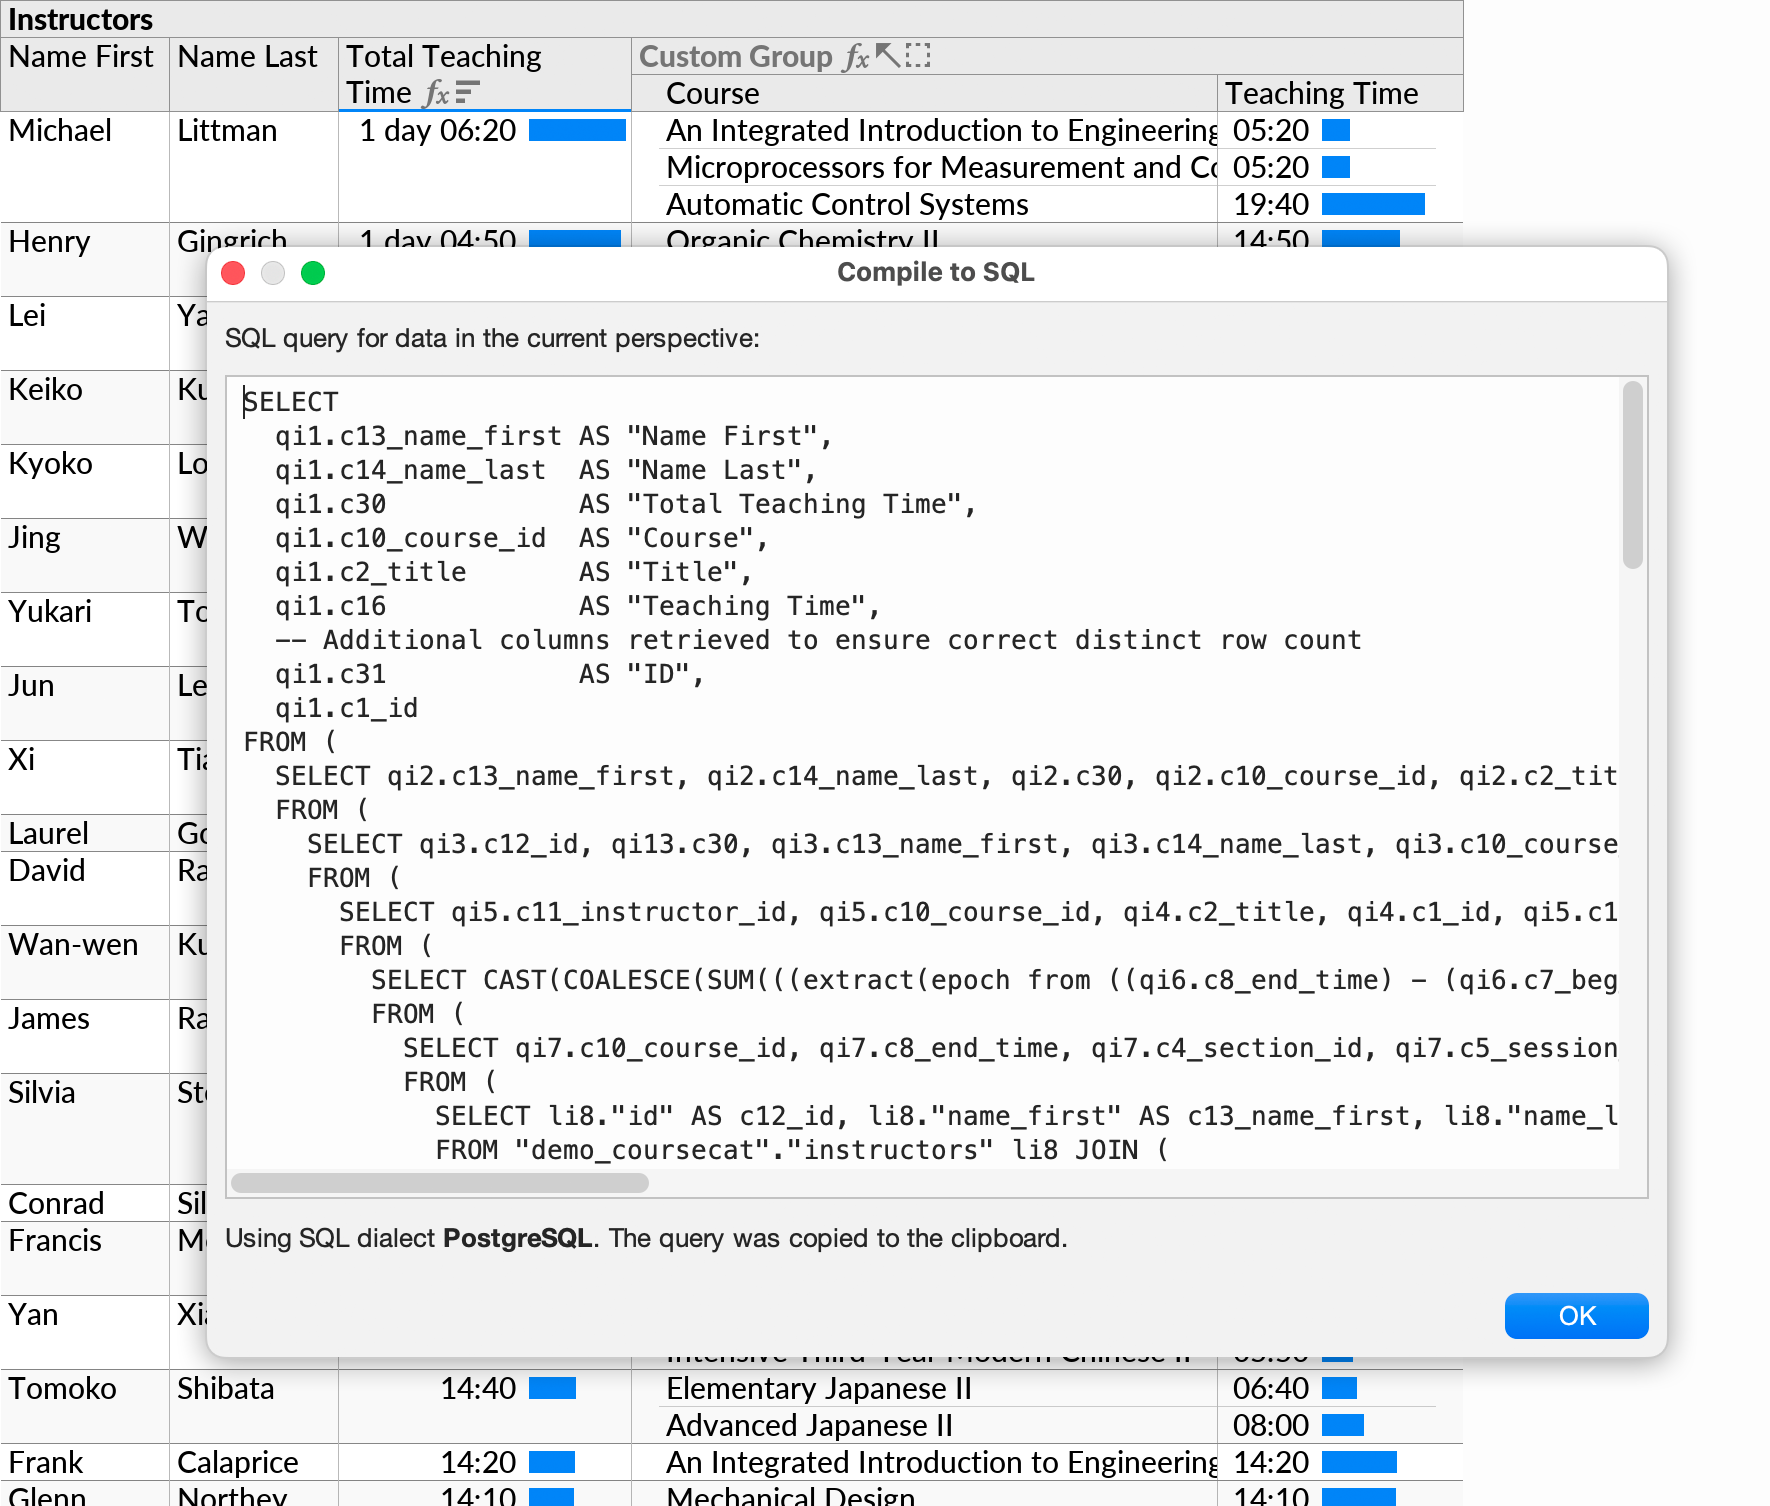Click the diagonal arrow icon in the Custom Group header
The height and width of the screenshot is (1506, 1770).
(x=886, y=55)
